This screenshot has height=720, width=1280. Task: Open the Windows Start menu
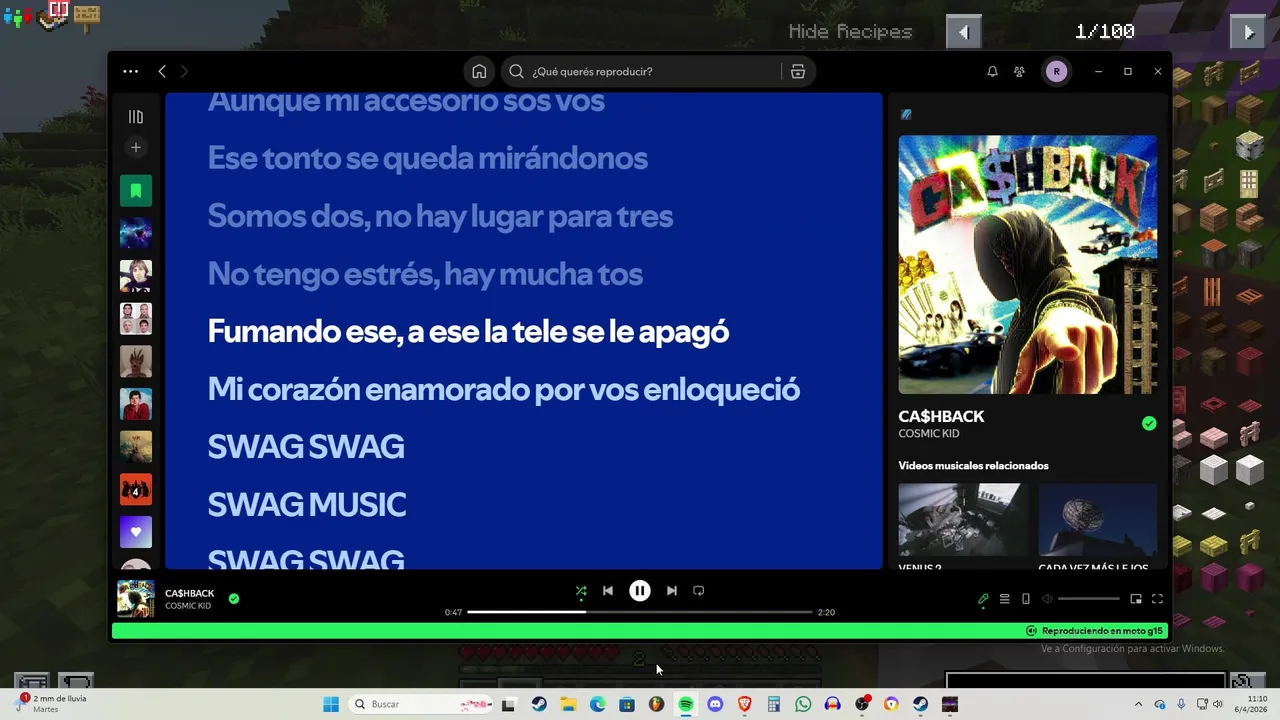coord(331,704)
